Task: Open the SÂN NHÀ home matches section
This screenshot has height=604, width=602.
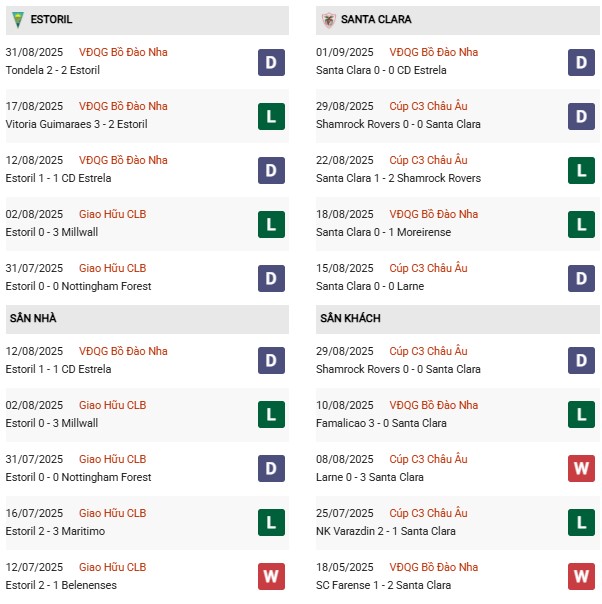Action: tap(32, 318)
